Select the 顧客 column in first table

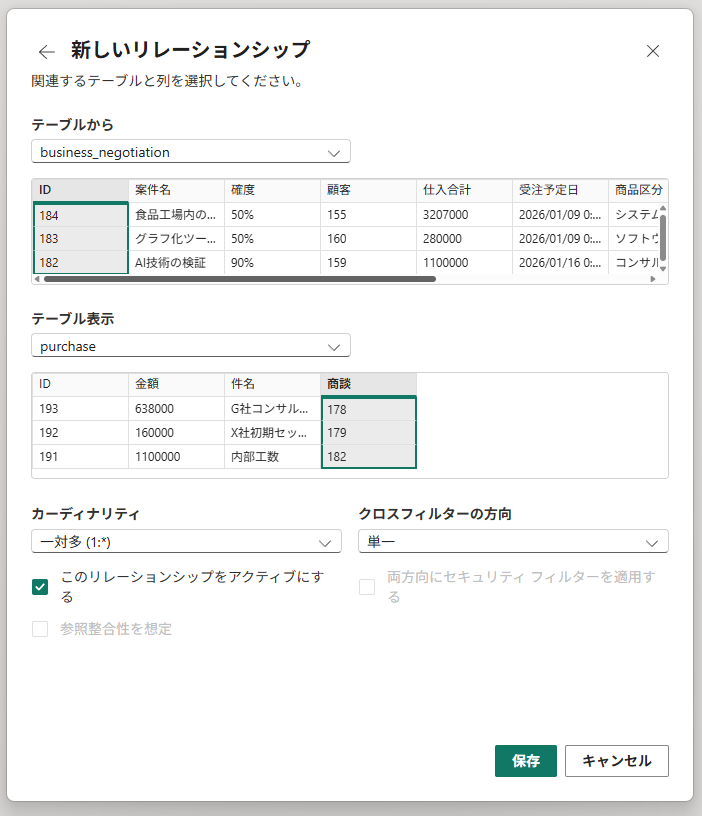click(x=367, y=190)
